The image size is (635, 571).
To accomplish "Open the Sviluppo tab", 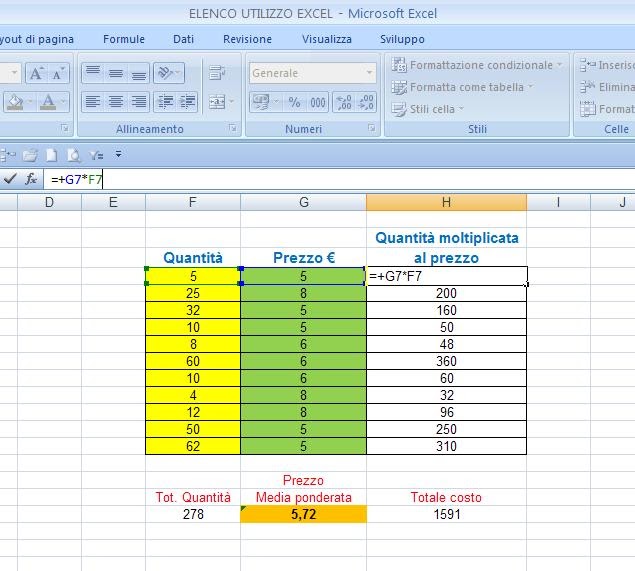I will point(402,39).
